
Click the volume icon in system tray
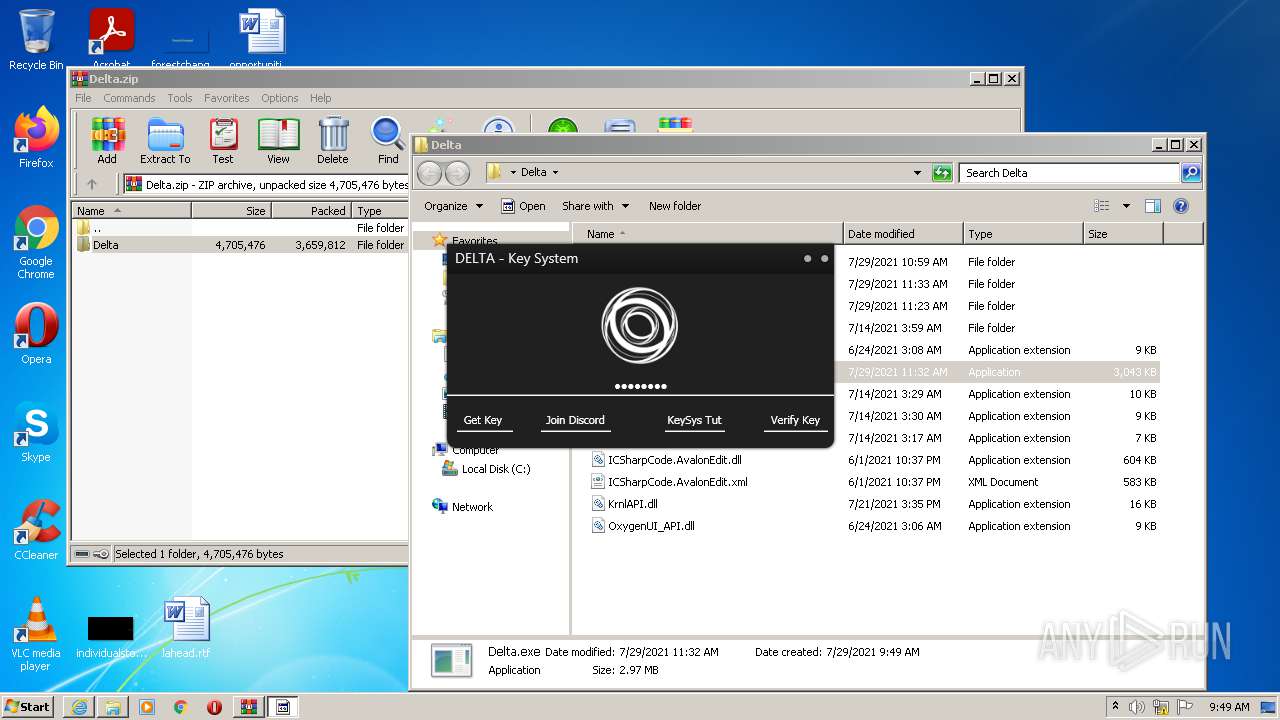tap(1137, 707)
